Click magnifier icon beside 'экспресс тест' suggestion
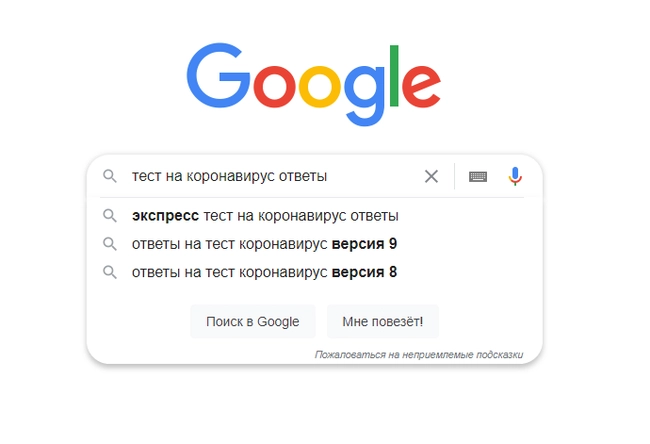 click(110, 215)
